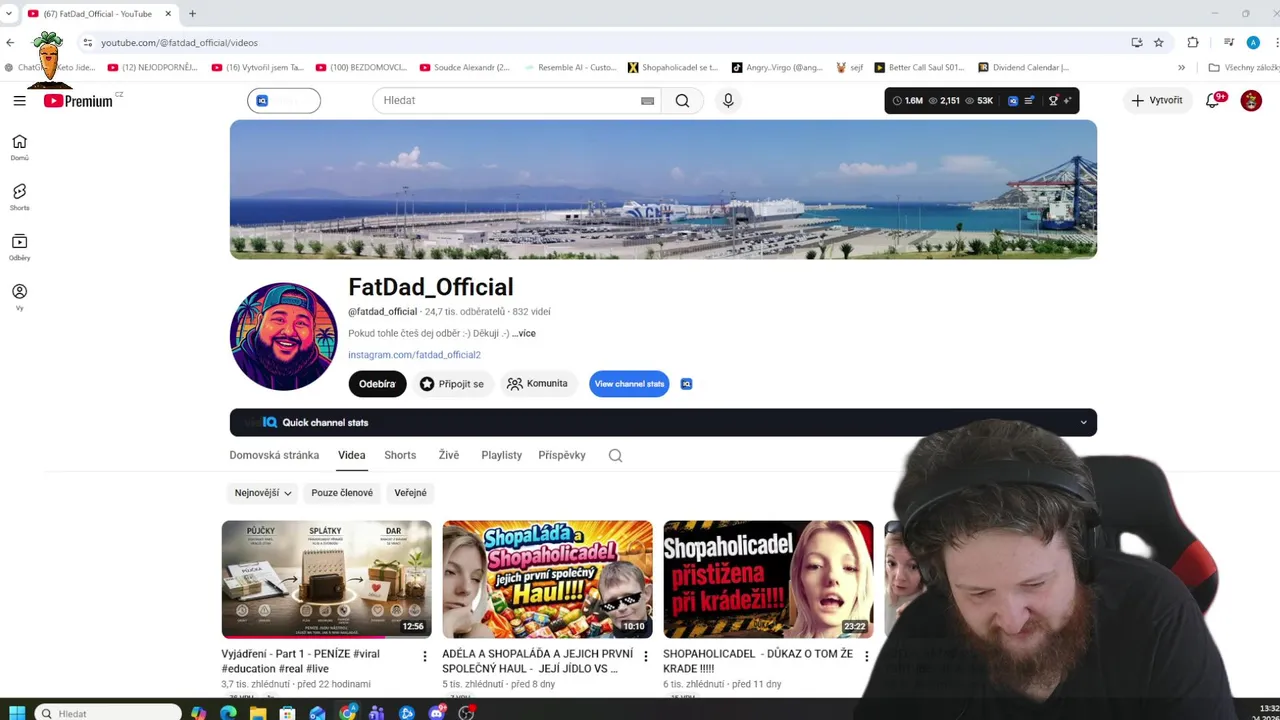This screenshot has height=720, width=1280.
Task: Open Copilot from the taskbar
Action: coord(198,713)
